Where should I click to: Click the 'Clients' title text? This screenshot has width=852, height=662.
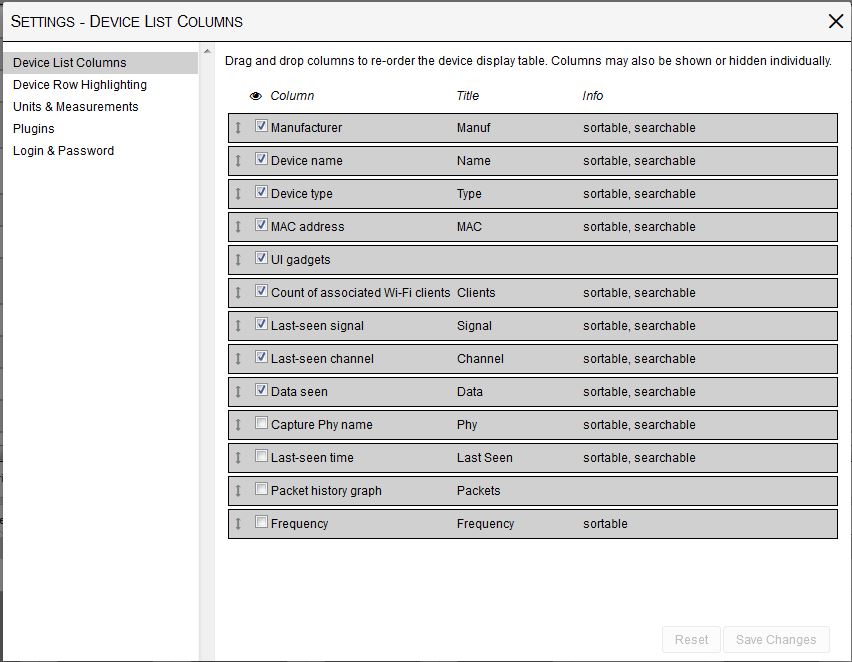tap(476, 293)
